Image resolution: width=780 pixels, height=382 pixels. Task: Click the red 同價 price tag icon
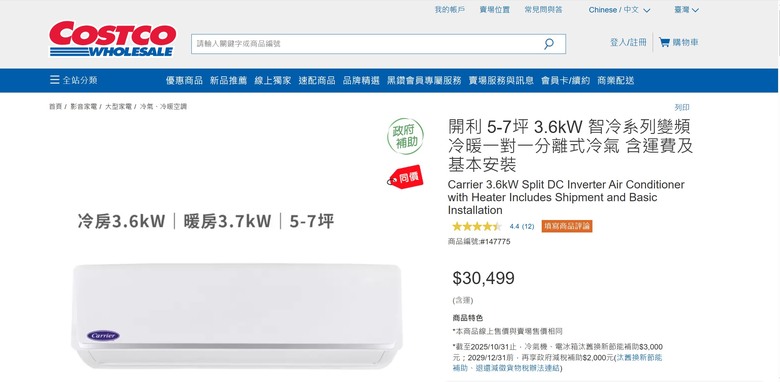405,177
